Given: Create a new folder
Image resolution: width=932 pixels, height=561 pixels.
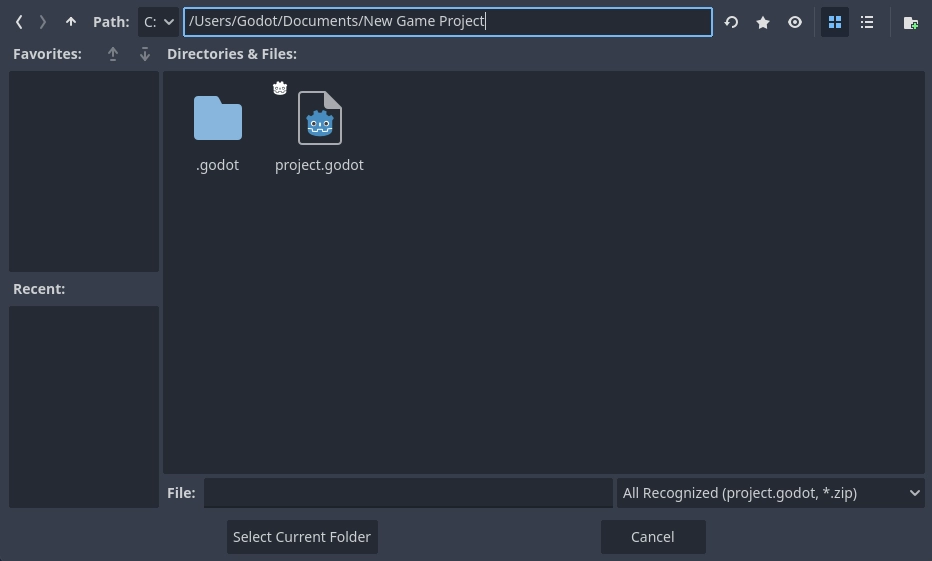Looking at the screenshot, I should (x=910, y=22).
